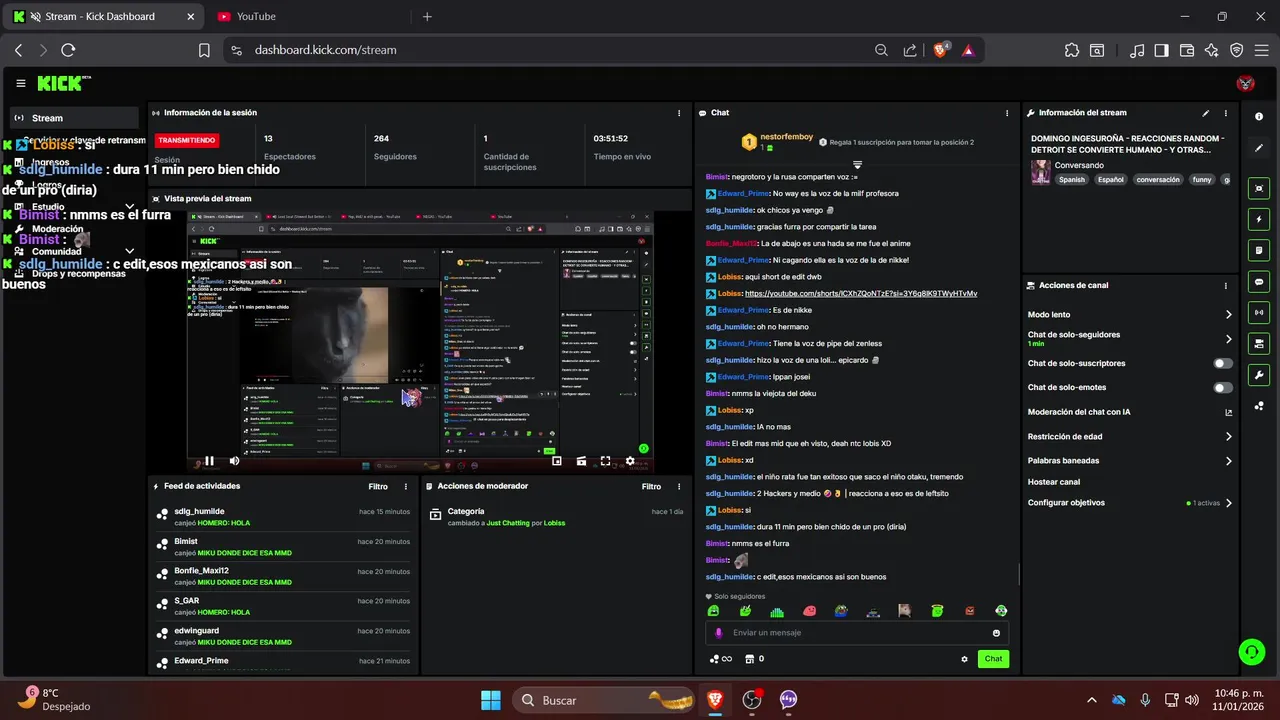Mute the stream preview volume icon
This screenshot has height=720, width=1280.
[234, 461]
